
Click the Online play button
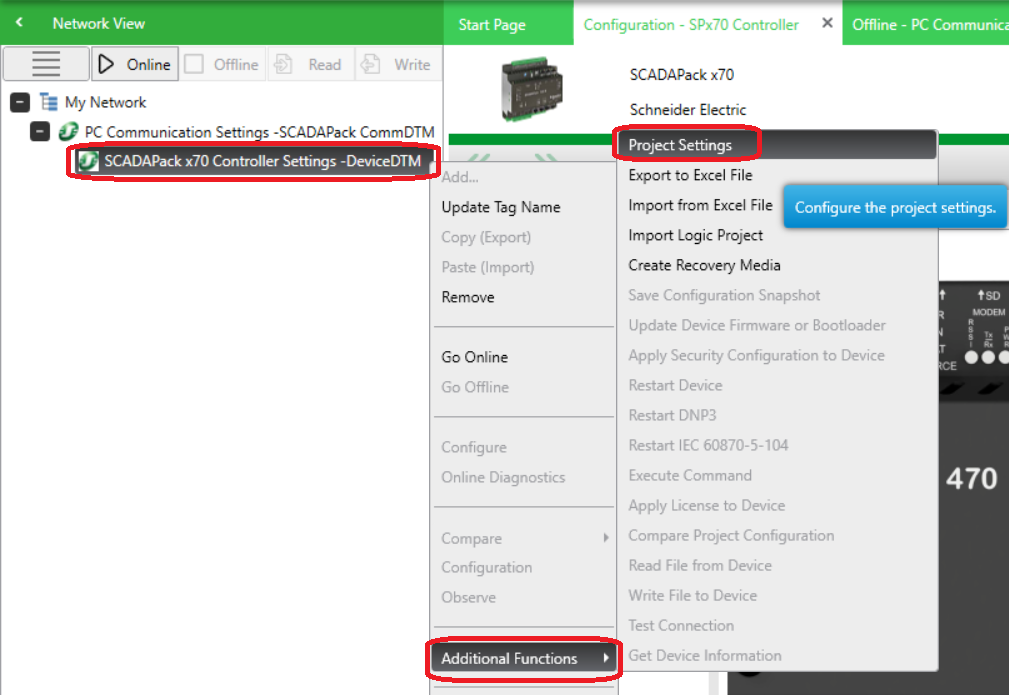[x=134, y=64]
